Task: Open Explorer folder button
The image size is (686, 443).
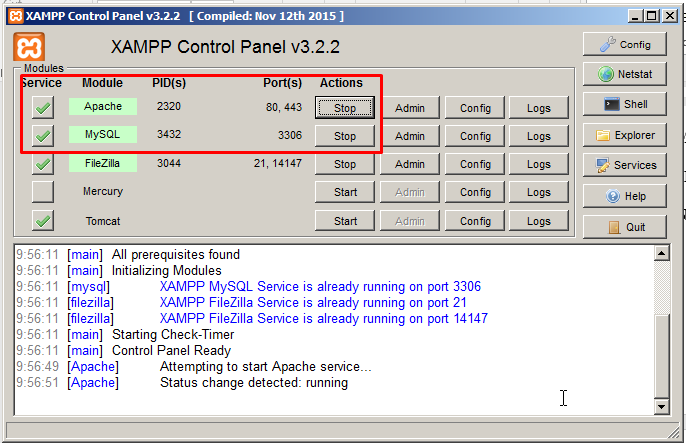Action: 625,135
